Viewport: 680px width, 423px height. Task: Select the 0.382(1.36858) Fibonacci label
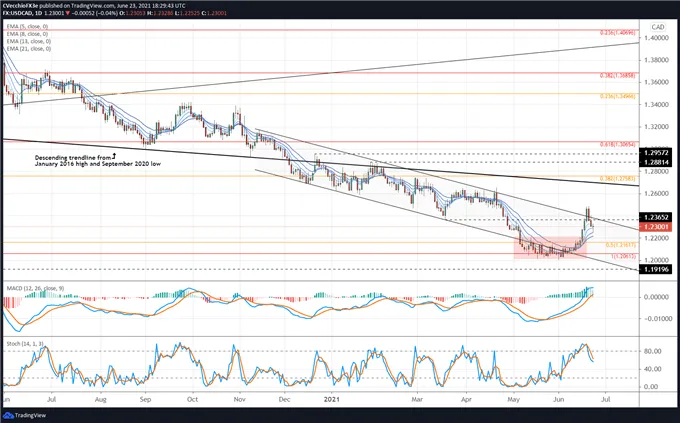(618, 75)
